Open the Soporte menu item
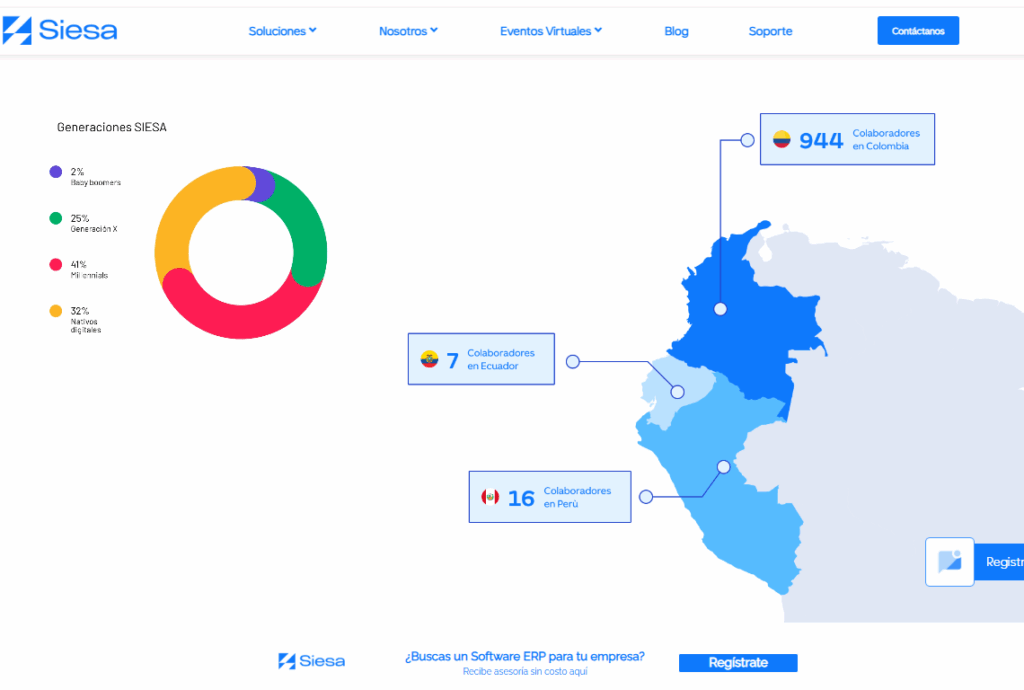Screen dimensions: 1024x690 [x=770, y=31]
